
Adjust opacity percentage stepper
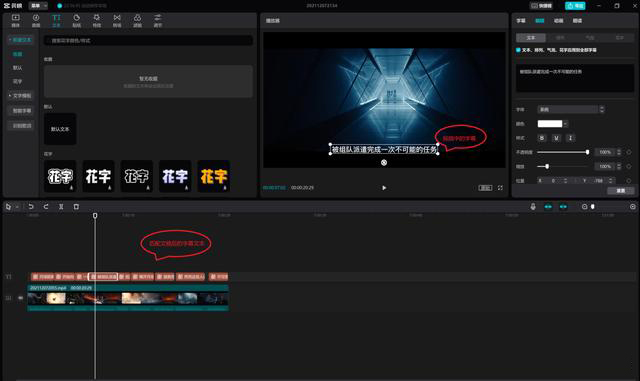(x=619, y=152)
